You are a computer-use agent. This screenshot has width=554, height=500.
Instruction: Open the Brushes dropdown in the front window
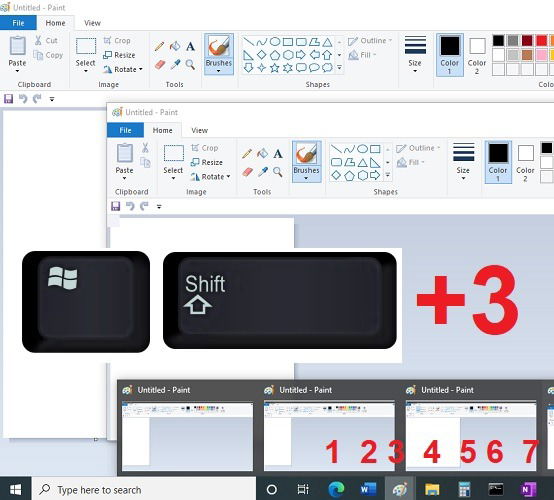pyautogui.click(x=306, y=161)
